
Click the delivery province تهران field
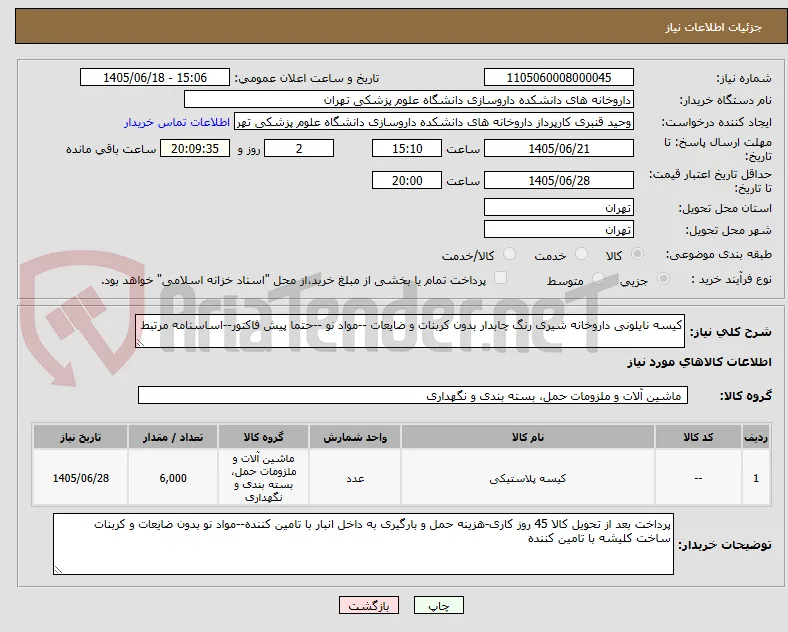(x=559, y=207)
